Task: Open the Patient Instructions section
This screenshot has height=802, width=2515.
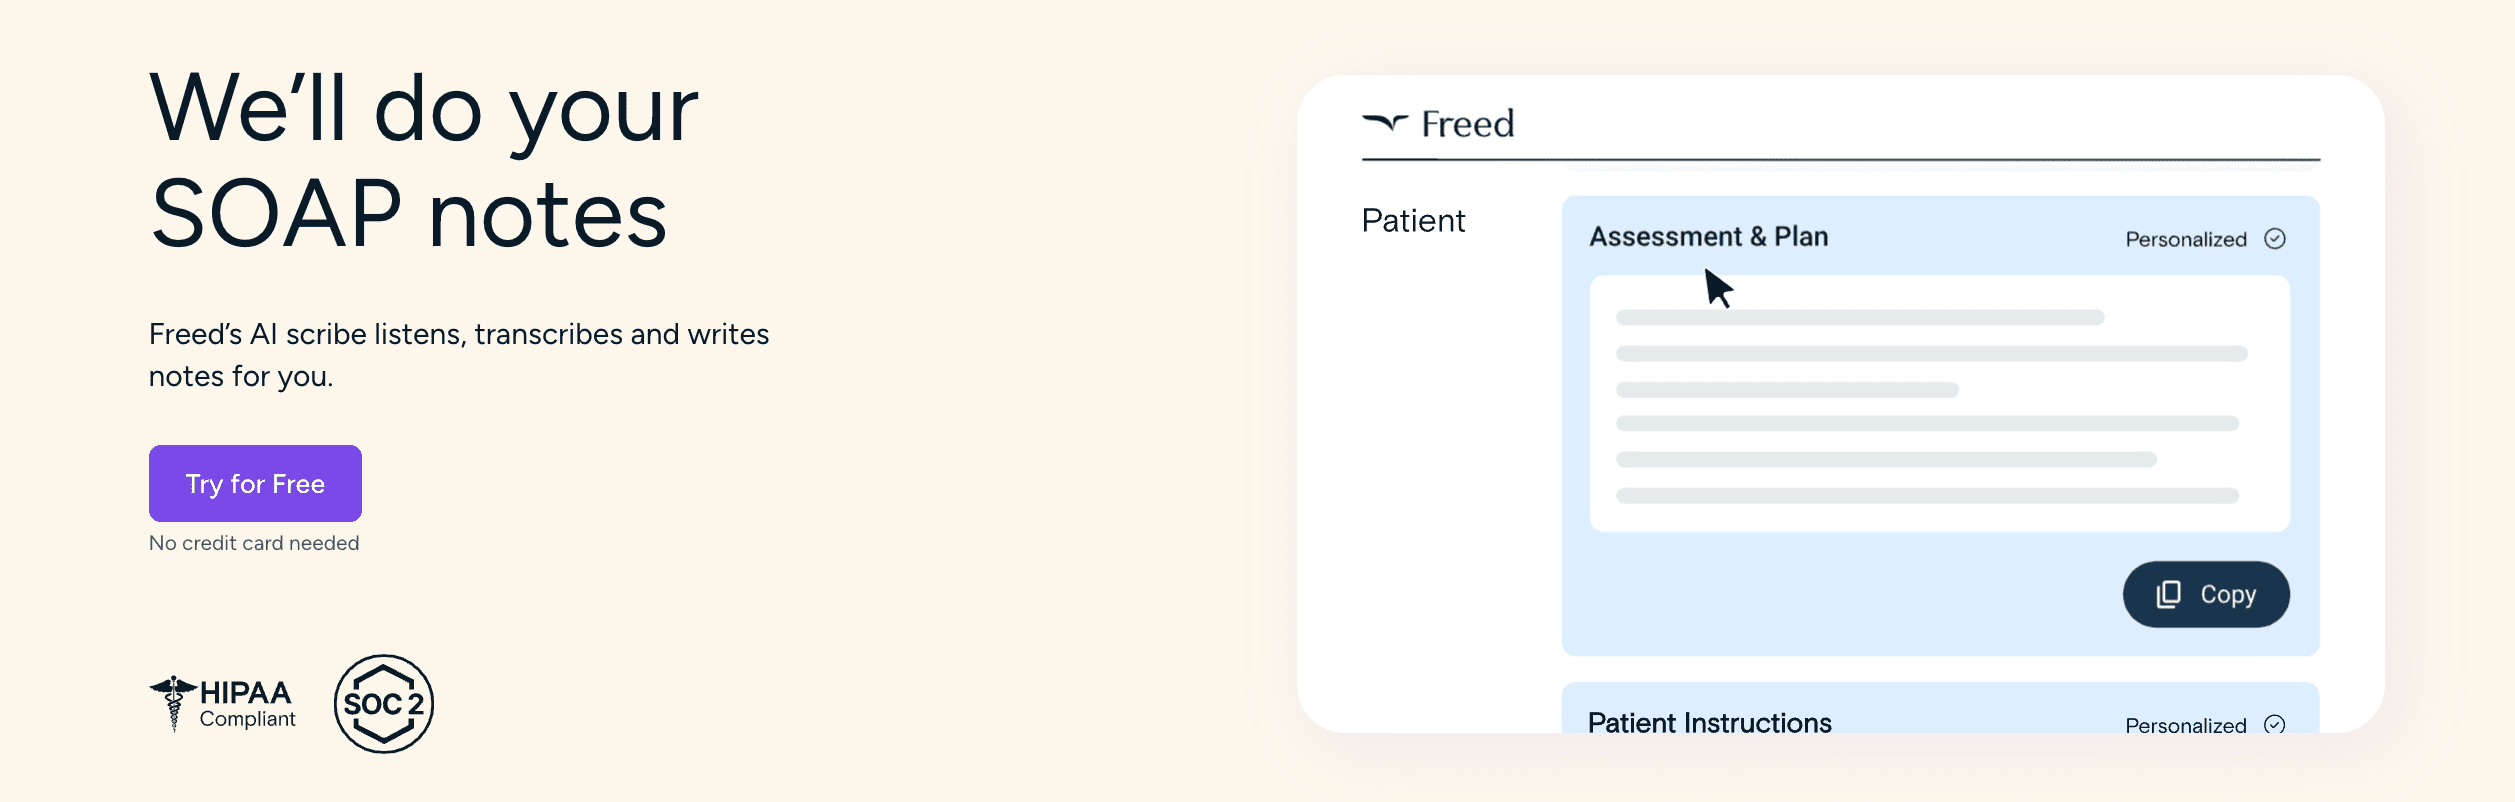Action: pyautogui.click(x=1711, y=722)
